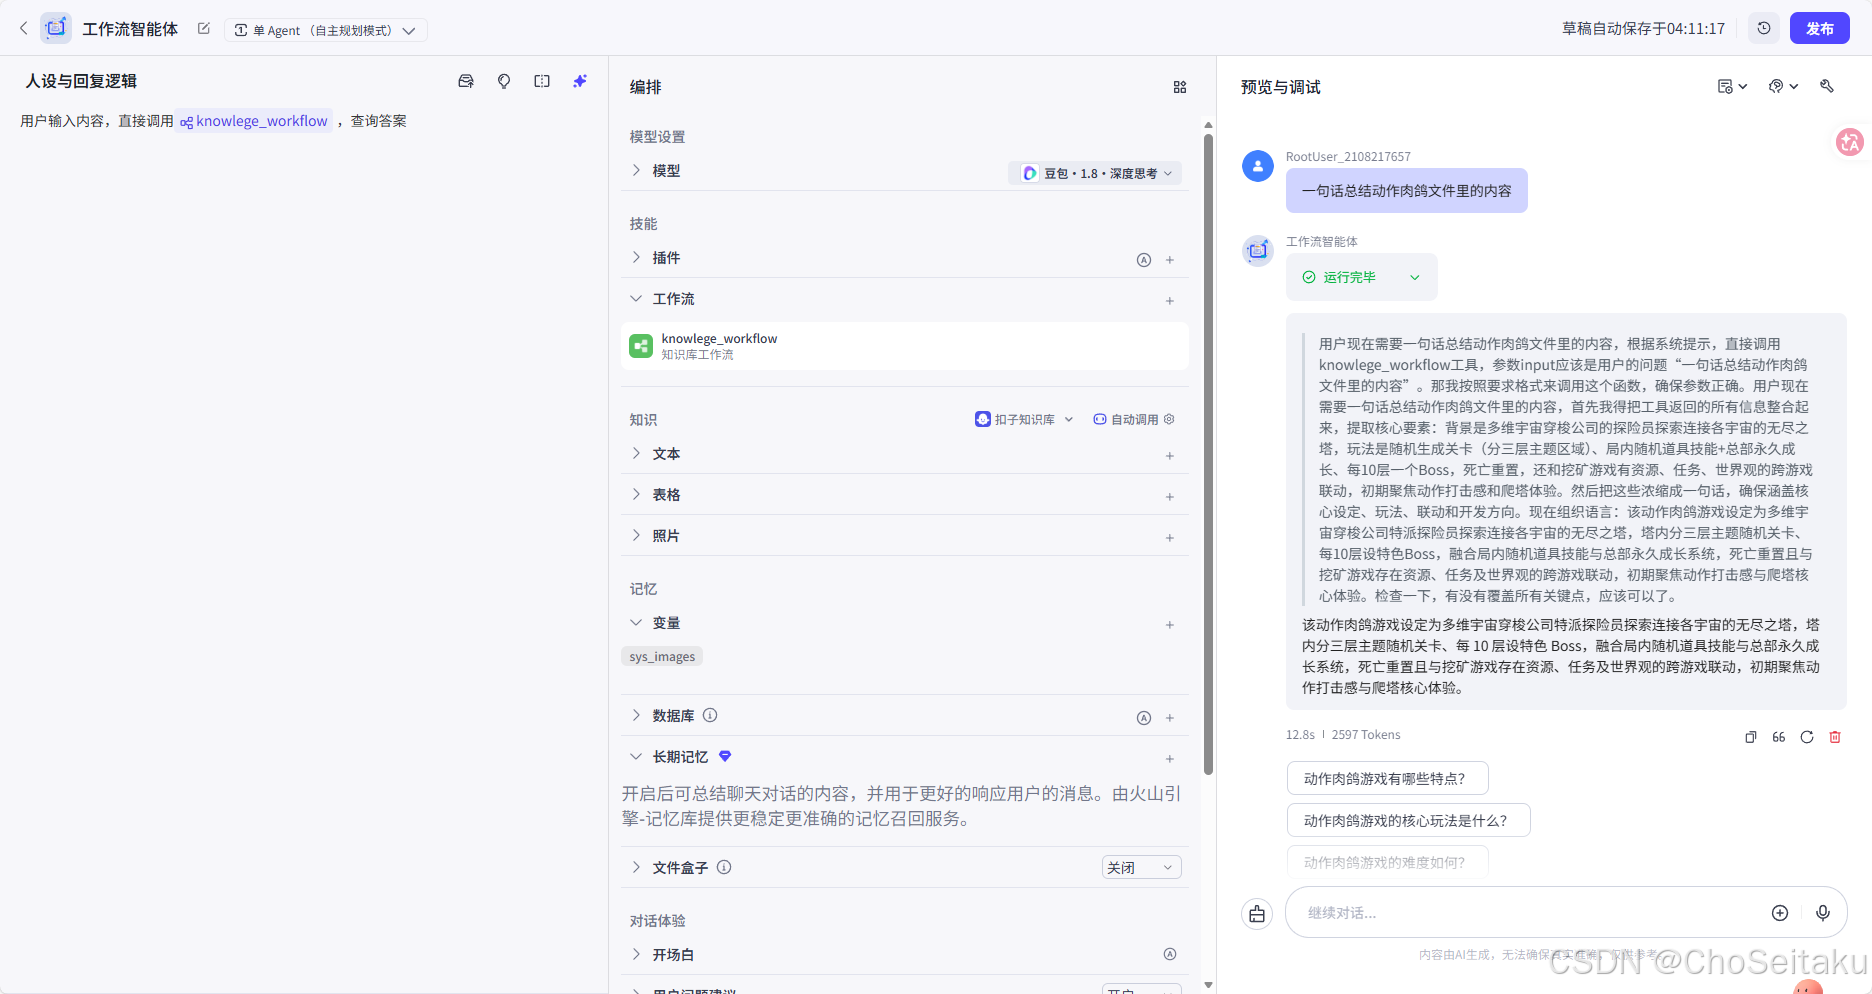
Task: Click the lightbulb icon in persona header
Action: pos(504,82)
